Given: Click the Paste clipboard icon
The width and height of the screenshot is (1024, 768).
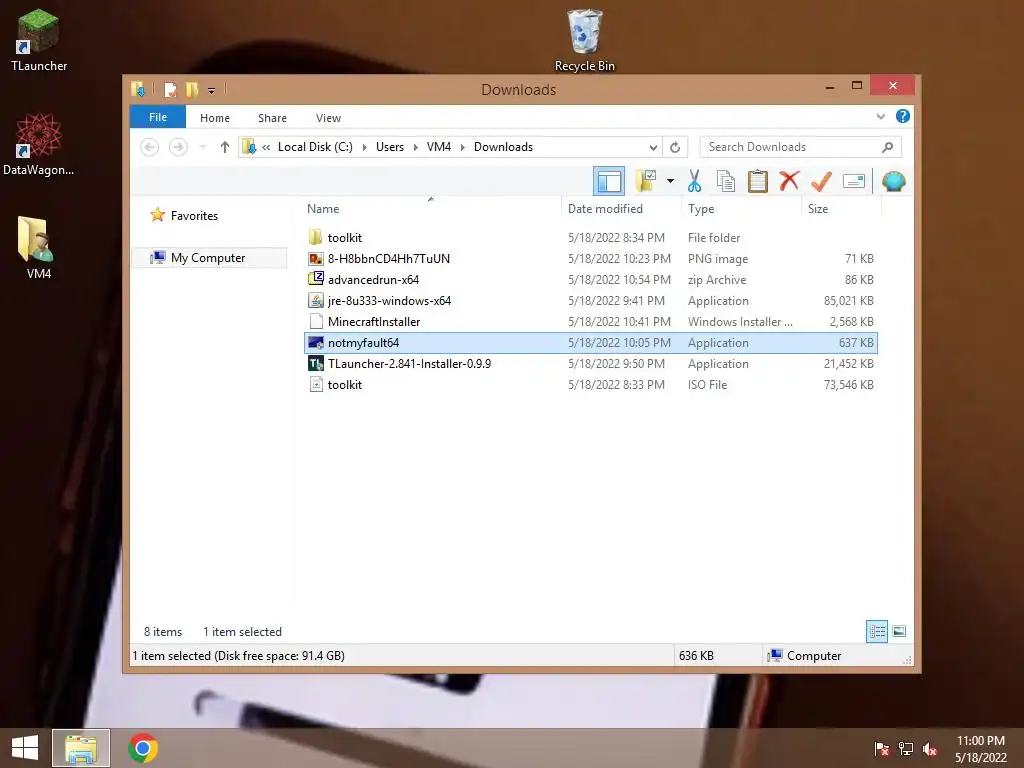Looking at the screenshot, I should pyautogui.click(x=758, y=181).
